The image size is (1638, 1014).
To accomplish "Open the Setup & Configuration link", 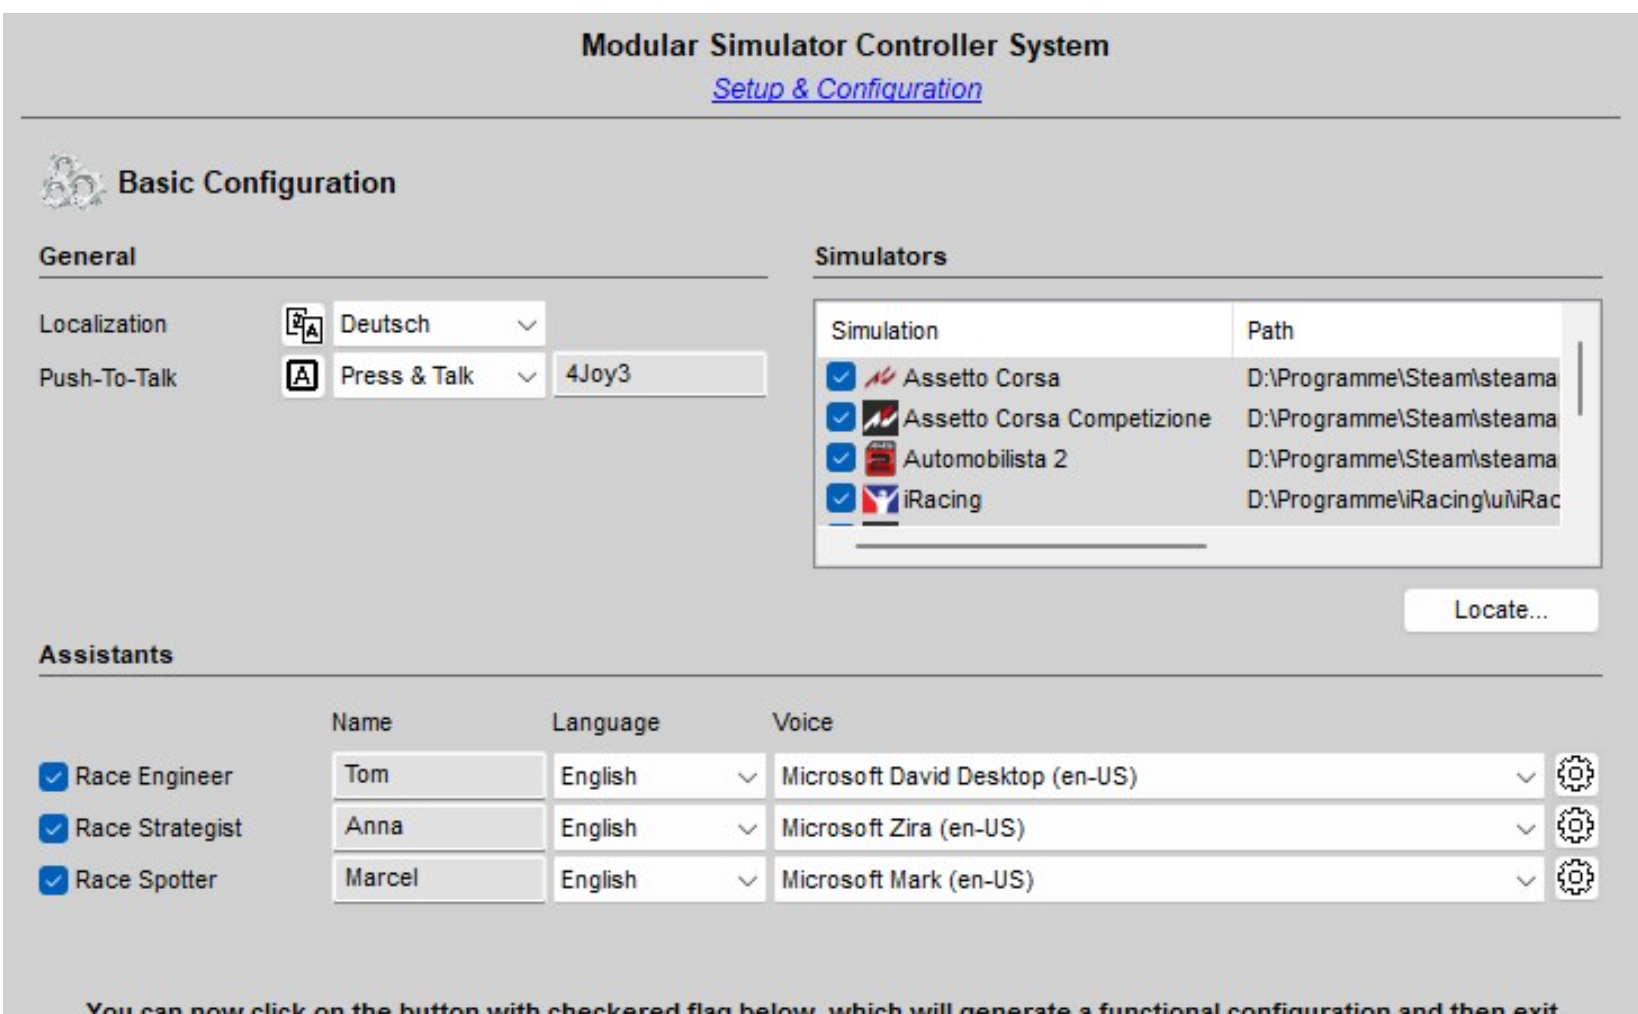I will tap(847, 89).
